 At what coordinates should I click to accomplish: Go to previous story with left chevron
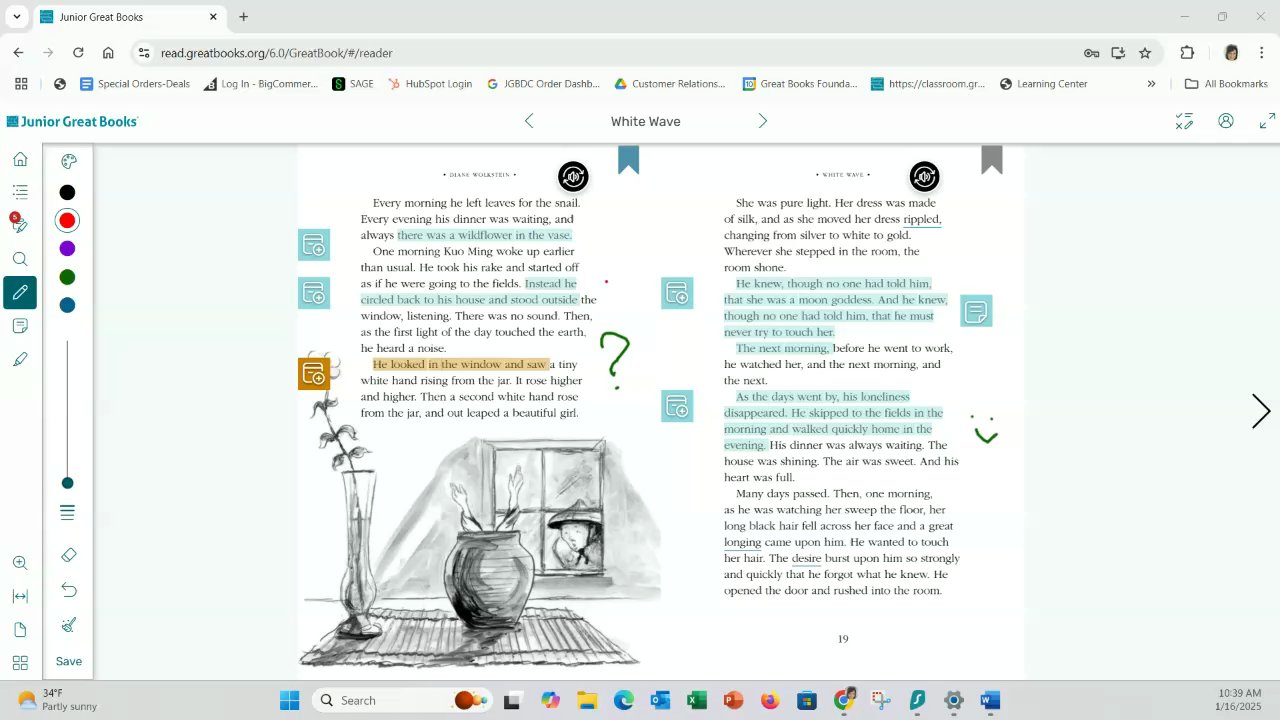pyautogui.click(x=529, y=121)
